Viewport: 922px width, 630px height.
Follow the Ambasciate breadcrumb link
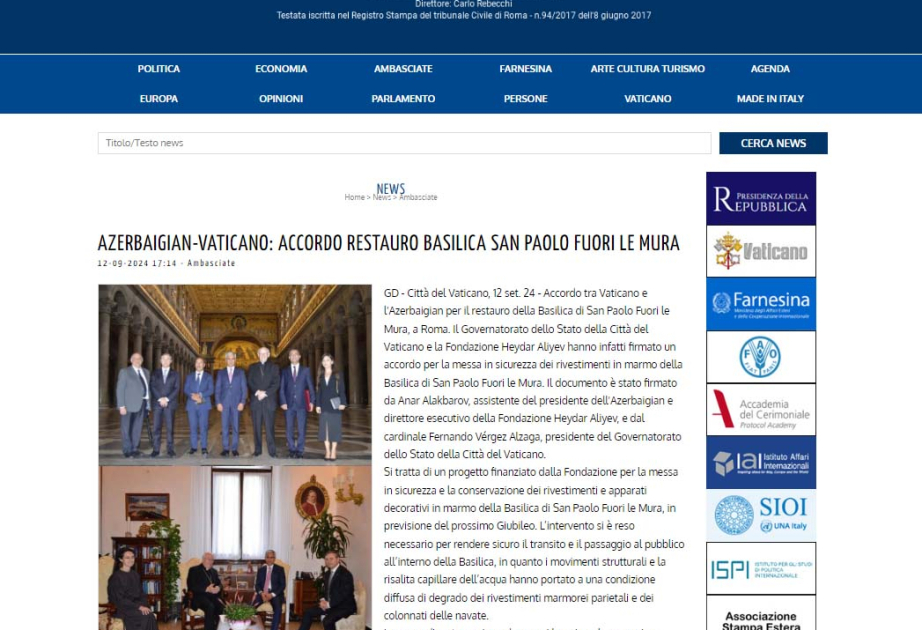[418, 198]
